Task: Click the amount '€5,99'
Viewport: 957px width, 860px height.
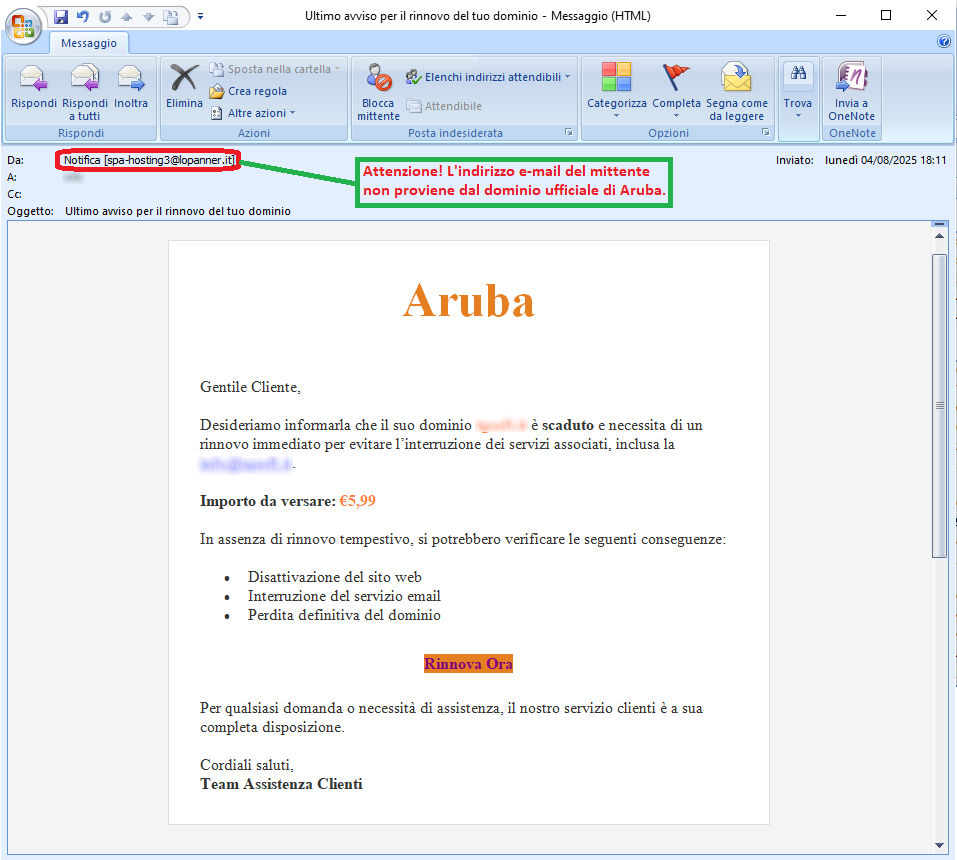Action: (x=358, y=501)
